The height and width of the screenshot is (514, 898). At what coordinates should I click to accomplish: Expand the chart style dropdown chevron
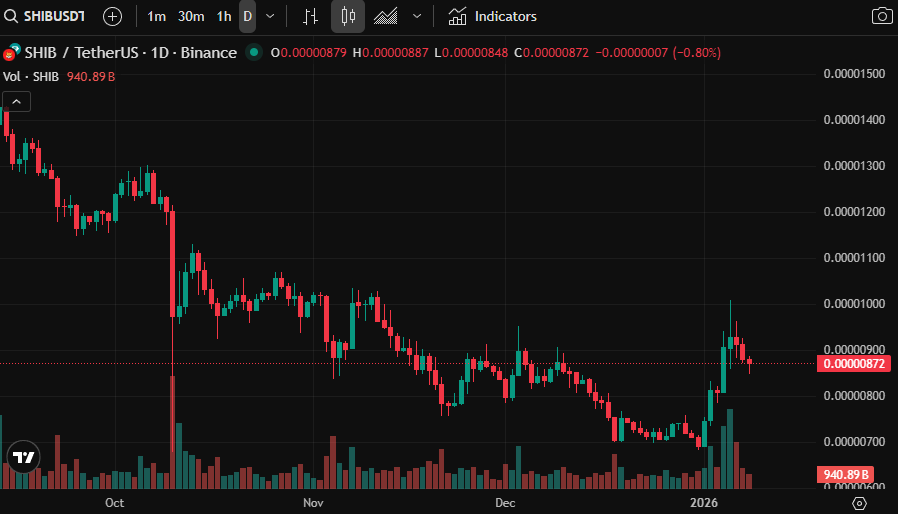click(x=417, y=16)
